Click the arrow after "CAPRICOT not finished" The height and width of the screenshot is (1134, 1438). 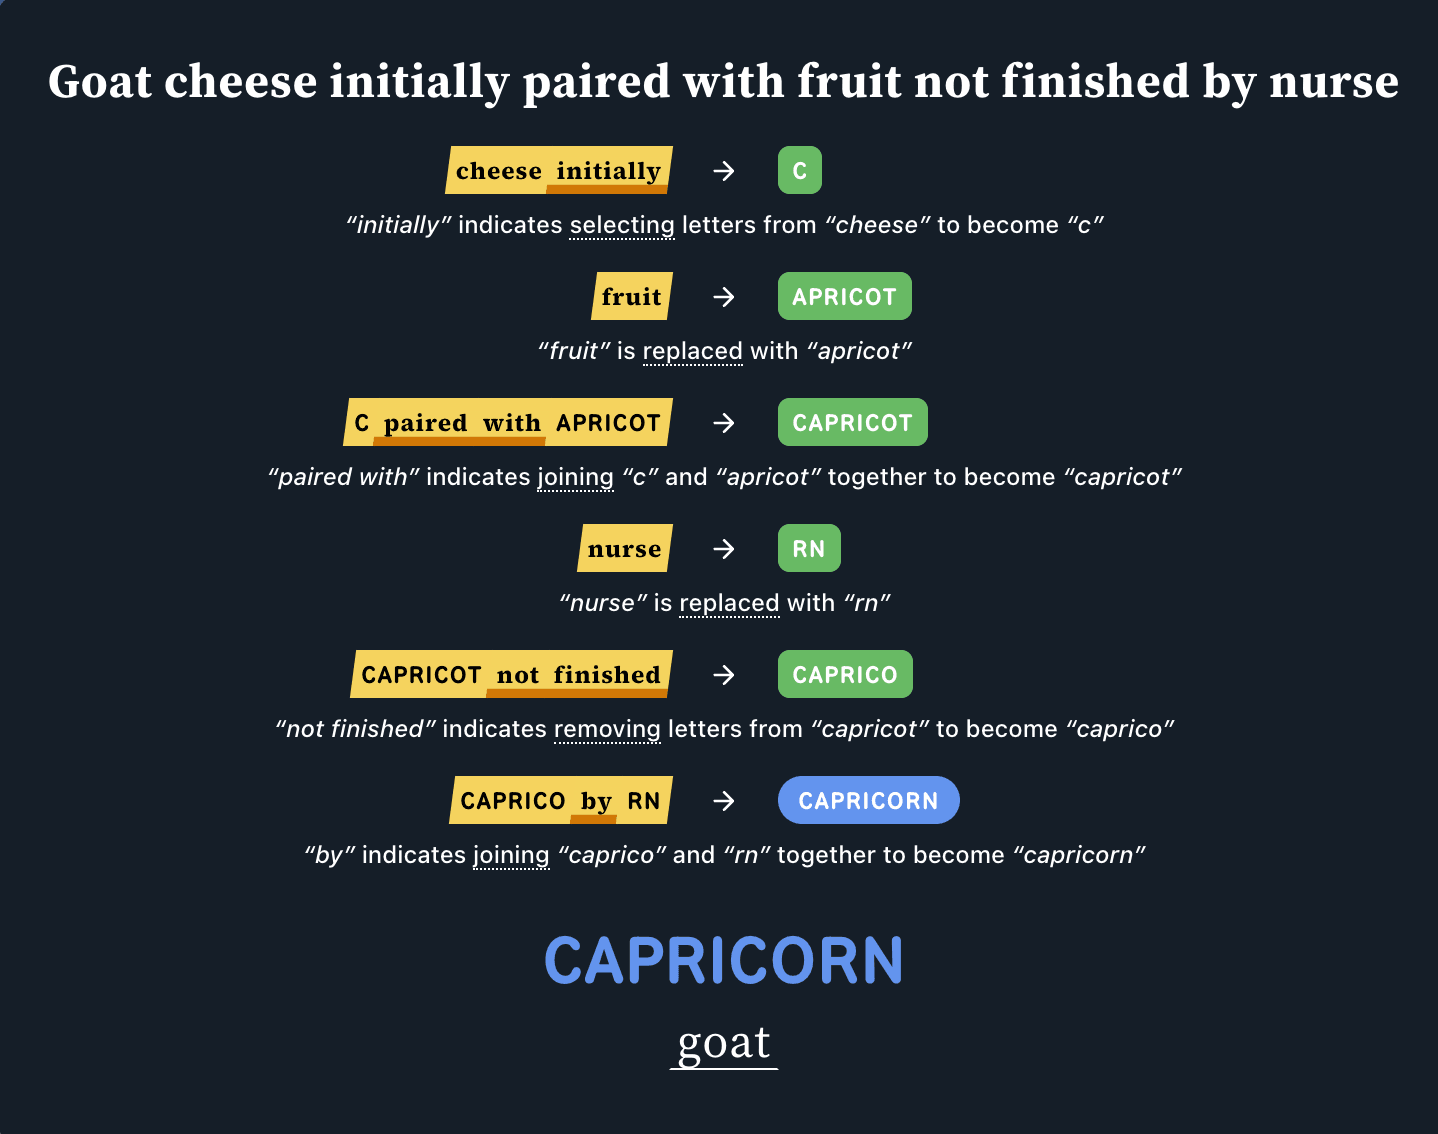724,675
